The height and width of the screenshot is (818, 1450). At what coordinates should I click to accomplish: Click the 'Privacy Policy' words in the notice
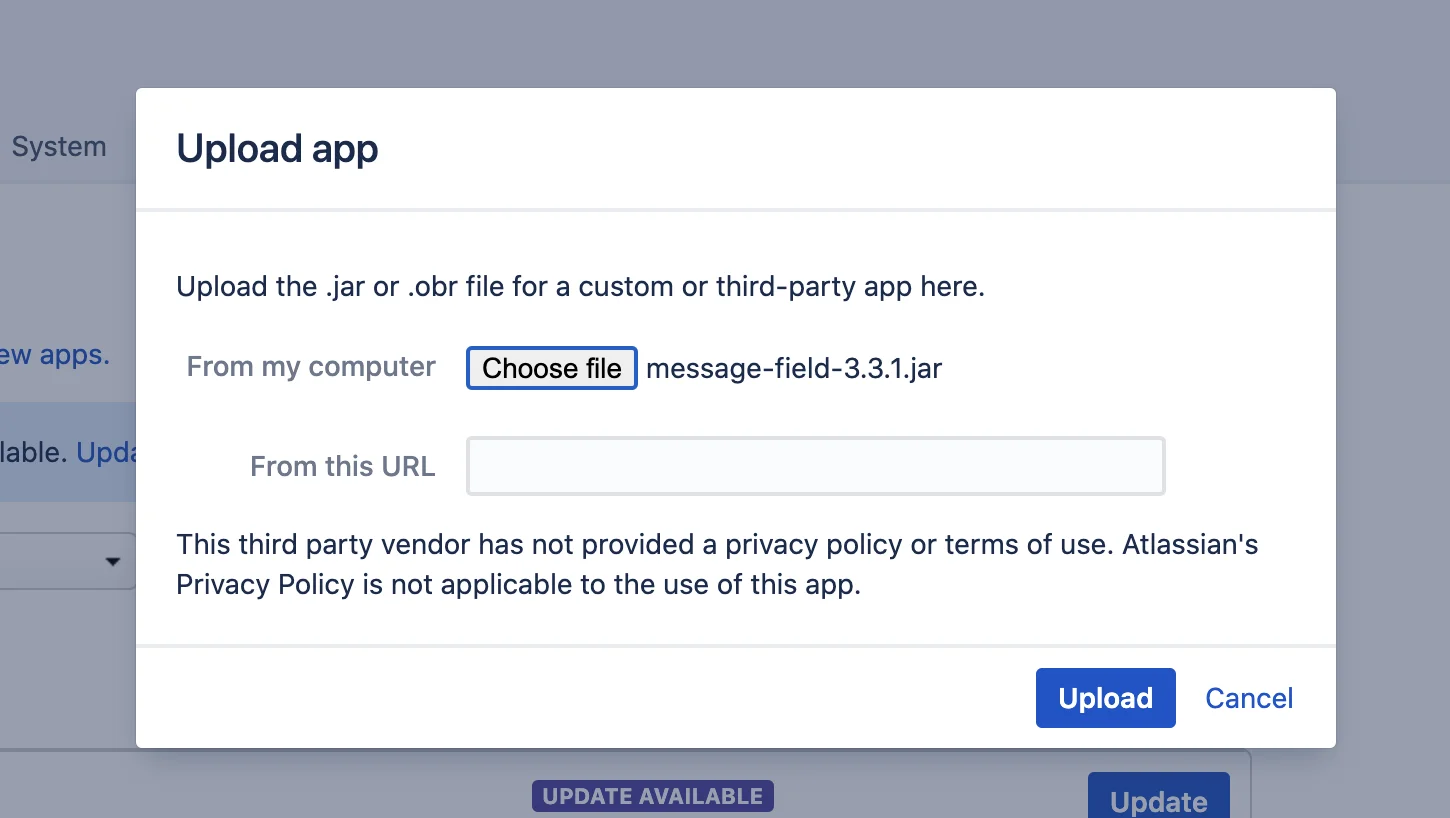[x=265, y=584]
